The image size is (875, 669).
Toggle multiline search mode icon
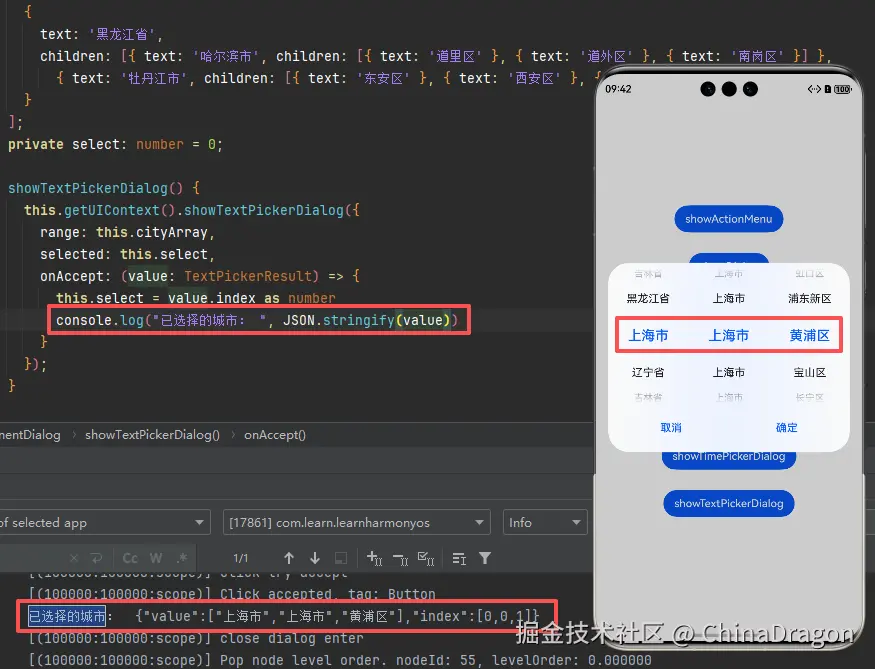pos(459,558)
